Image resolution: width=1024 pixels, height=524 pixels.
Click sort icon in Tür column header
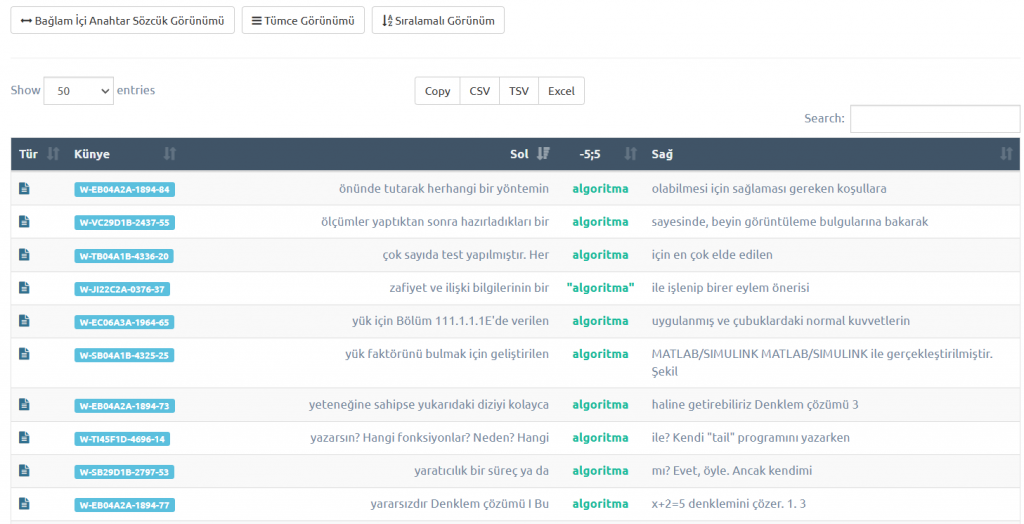[53, 154]
